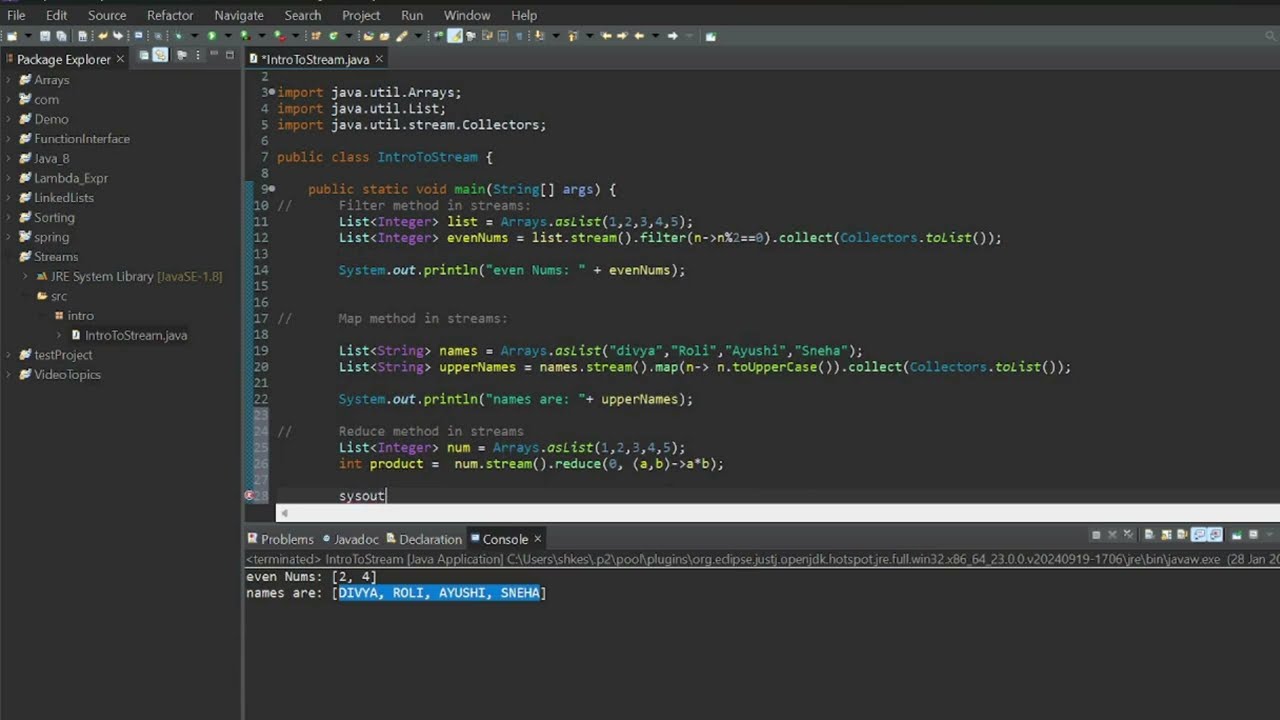
Task: Click the Forward navigation arrow in toolbar
Action: tap(672, 36)
